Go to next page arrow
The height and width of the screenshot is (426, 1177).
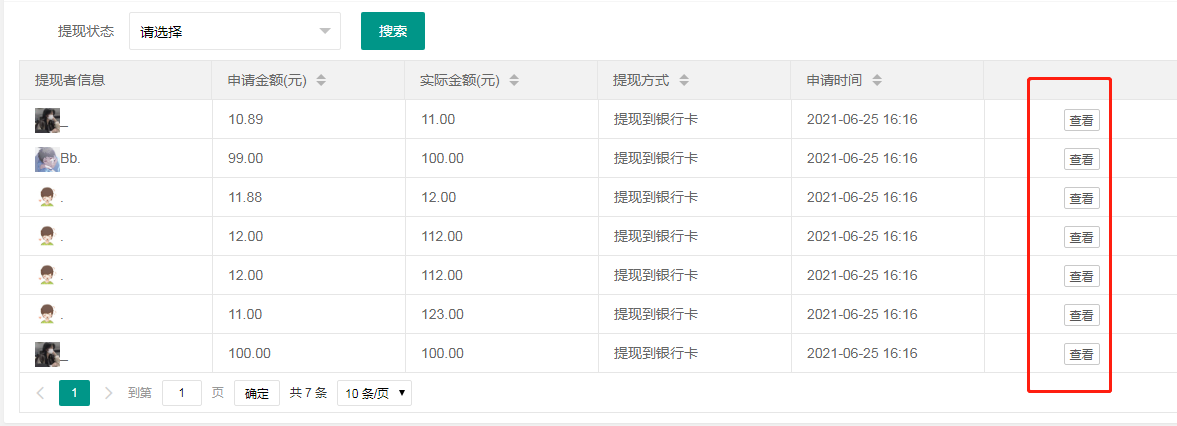(109, 393)
